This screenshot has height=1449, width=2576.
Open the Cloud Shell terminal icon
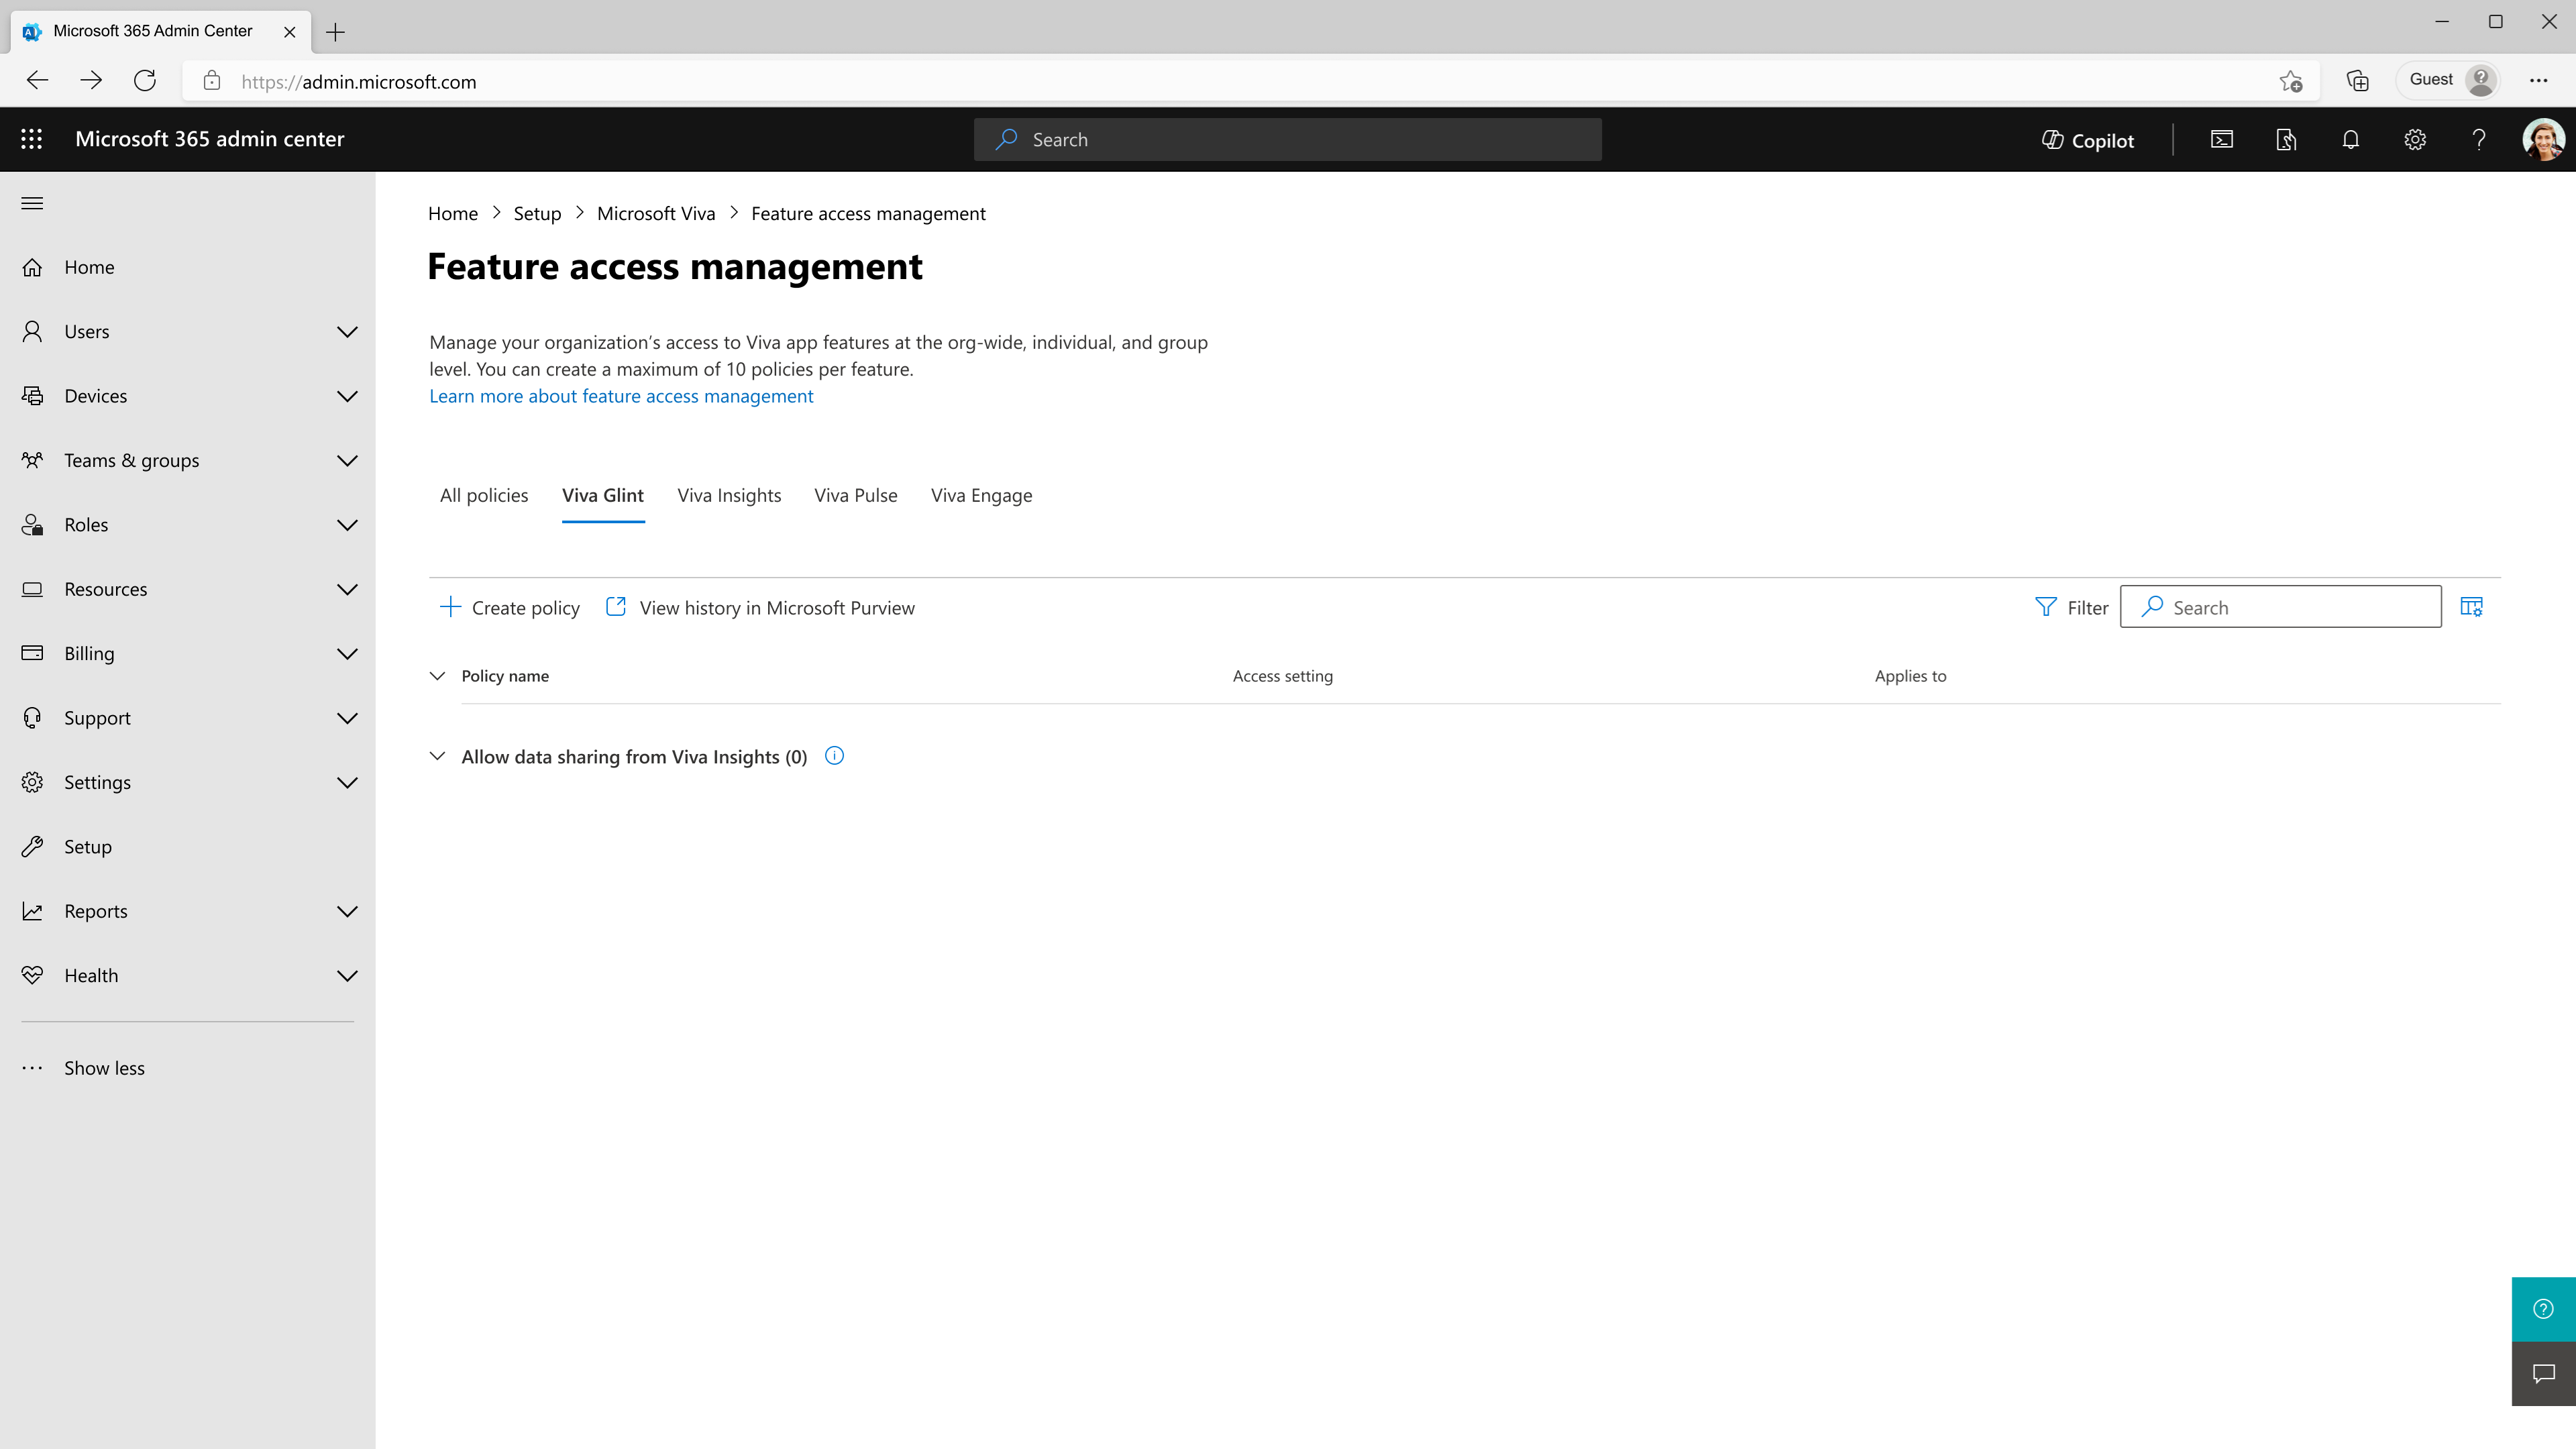[2221, 140]
